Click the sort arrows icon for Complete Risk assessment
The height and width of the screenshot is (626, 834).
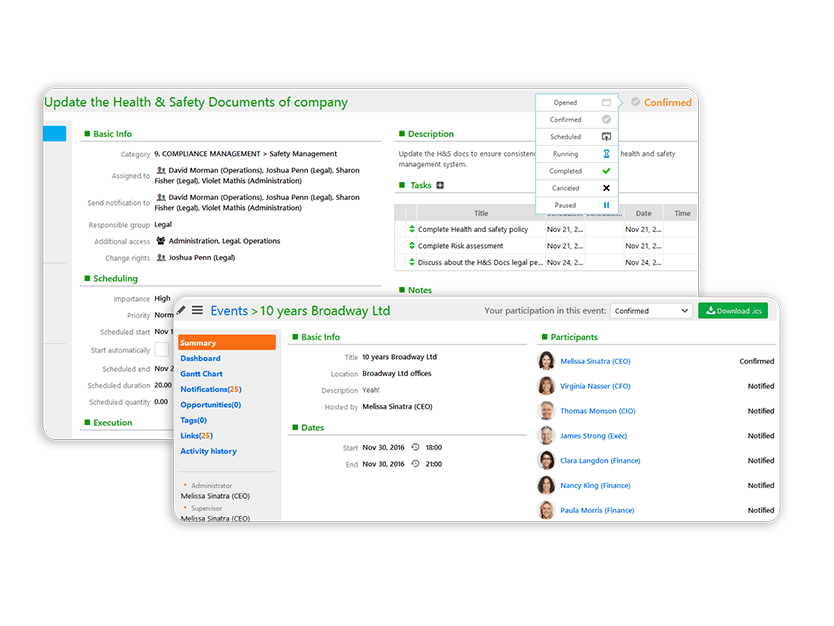pyautogui.click(x=412, y=246)
